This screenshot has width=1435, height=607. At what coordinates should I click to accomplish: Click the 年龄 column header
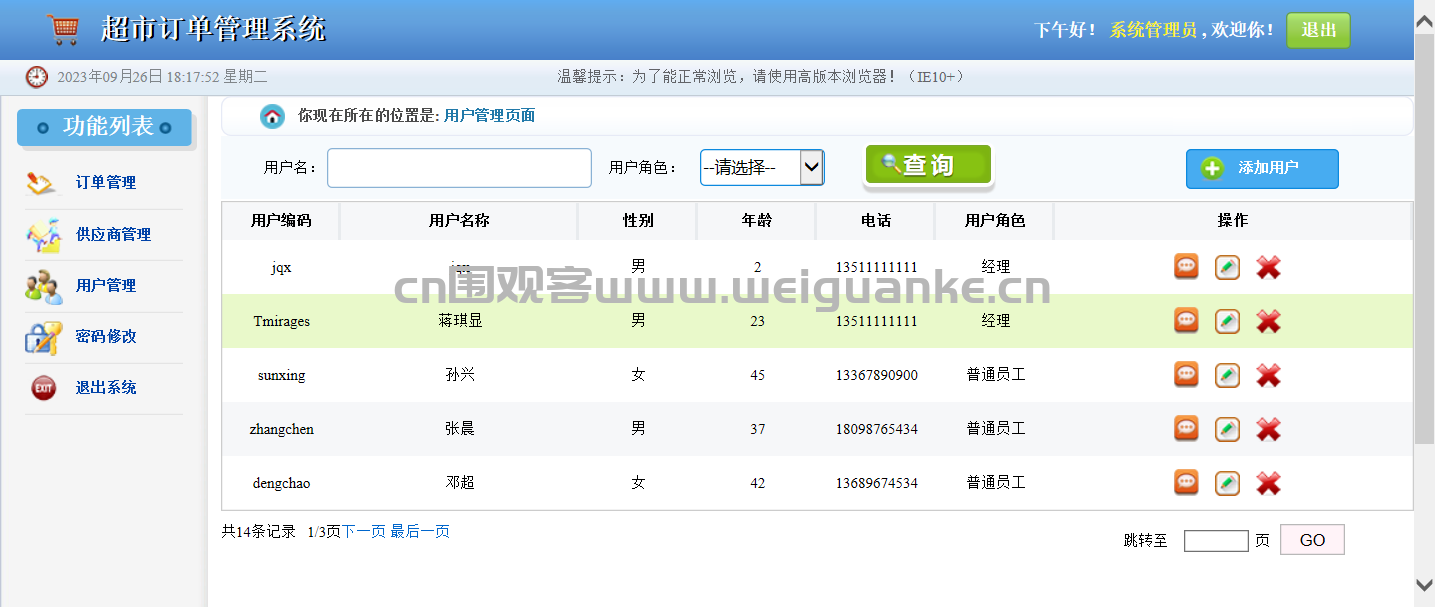click(757, 221)
